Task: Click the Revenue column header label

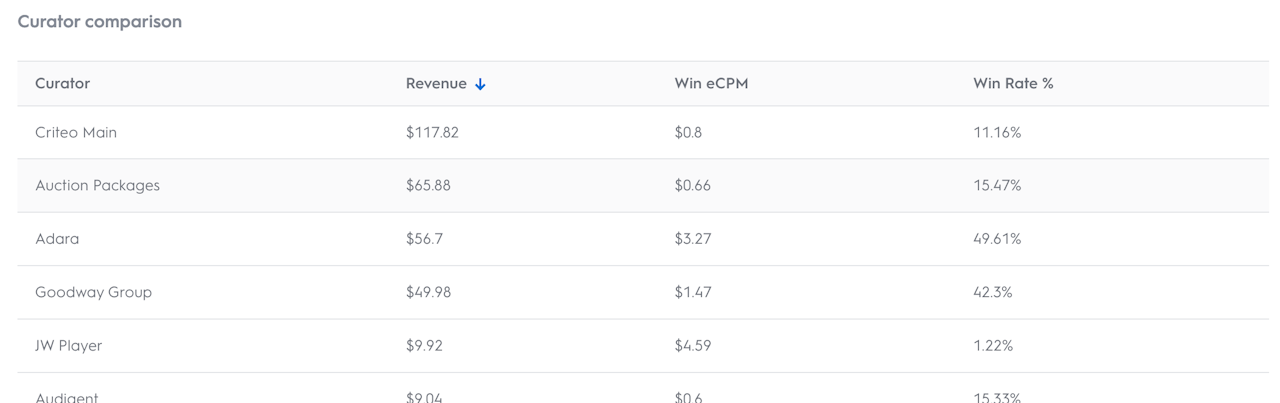Action: coord(436,84)
